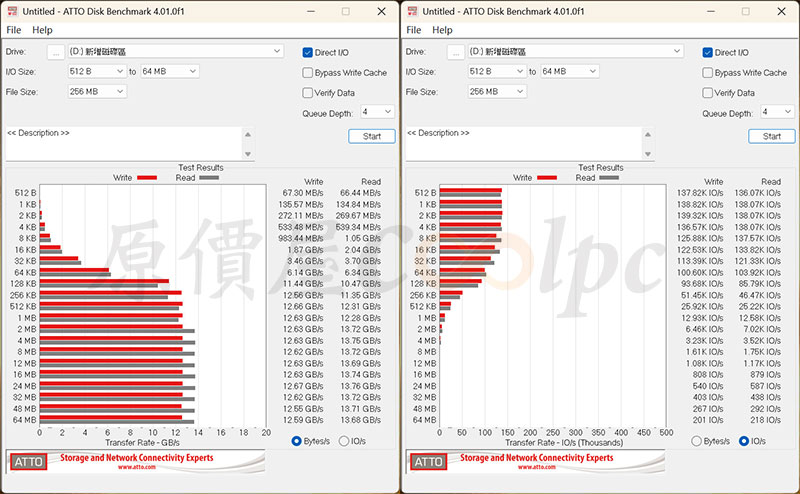Click Description text field in right window

pos(523,143)
